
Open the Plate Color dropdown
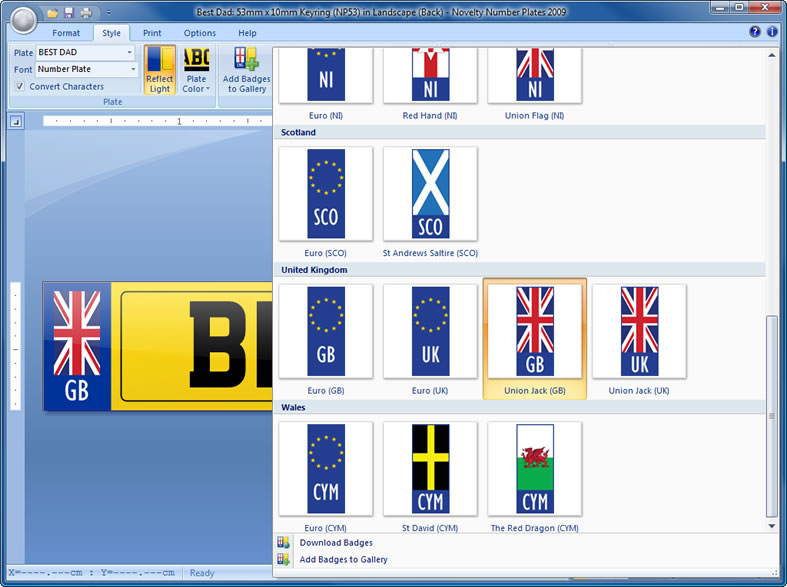[x=196, y=70]
